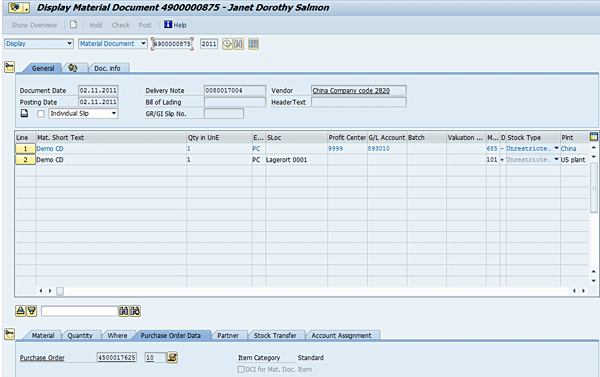Viewport: 600px width, 377px height.
Task: Switch to the Doc. info tab
Action: [x=107, y=68]
